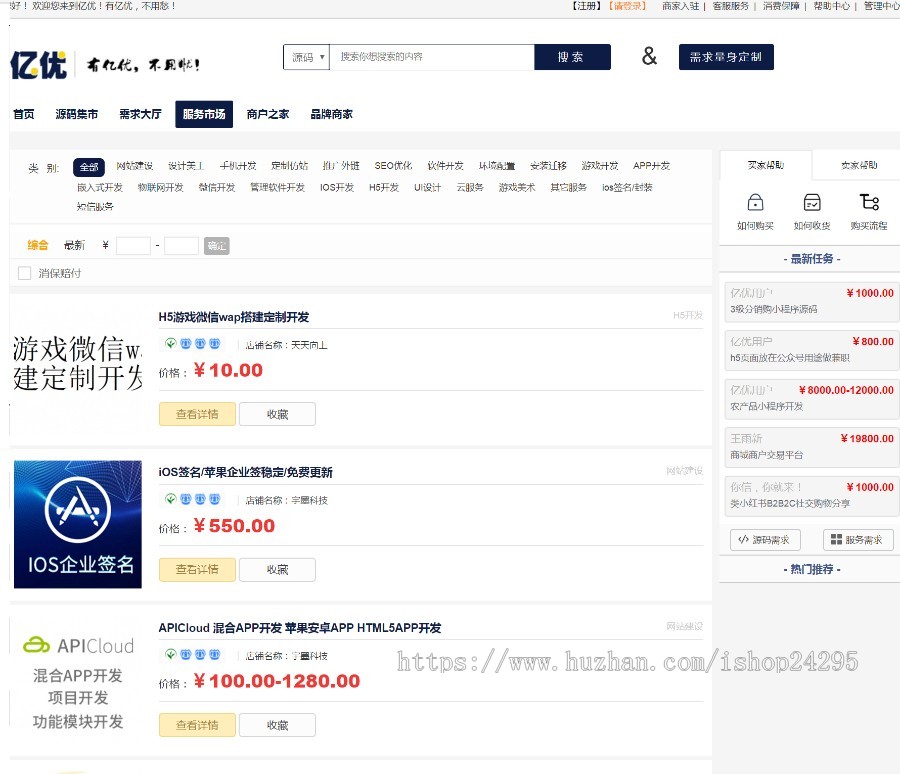Click 查看详情 for the iOS签名 listing
The width and height of the screenshot is (900, 774).
click(197, 570)
